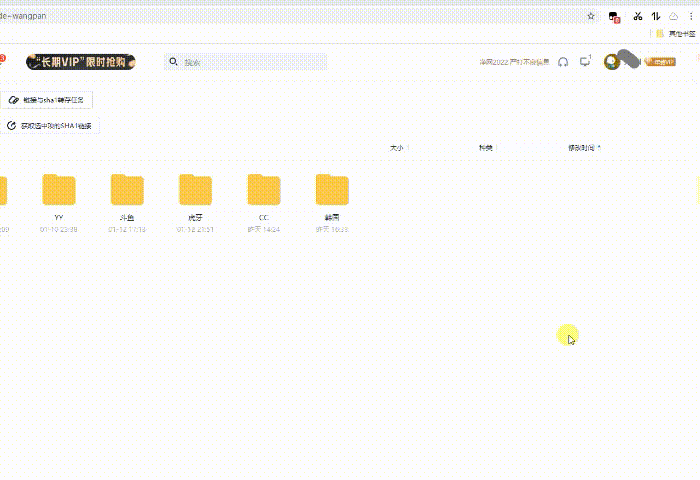Open the YY folder
Viewport: 700px width, 480px height.
(59, 190)
